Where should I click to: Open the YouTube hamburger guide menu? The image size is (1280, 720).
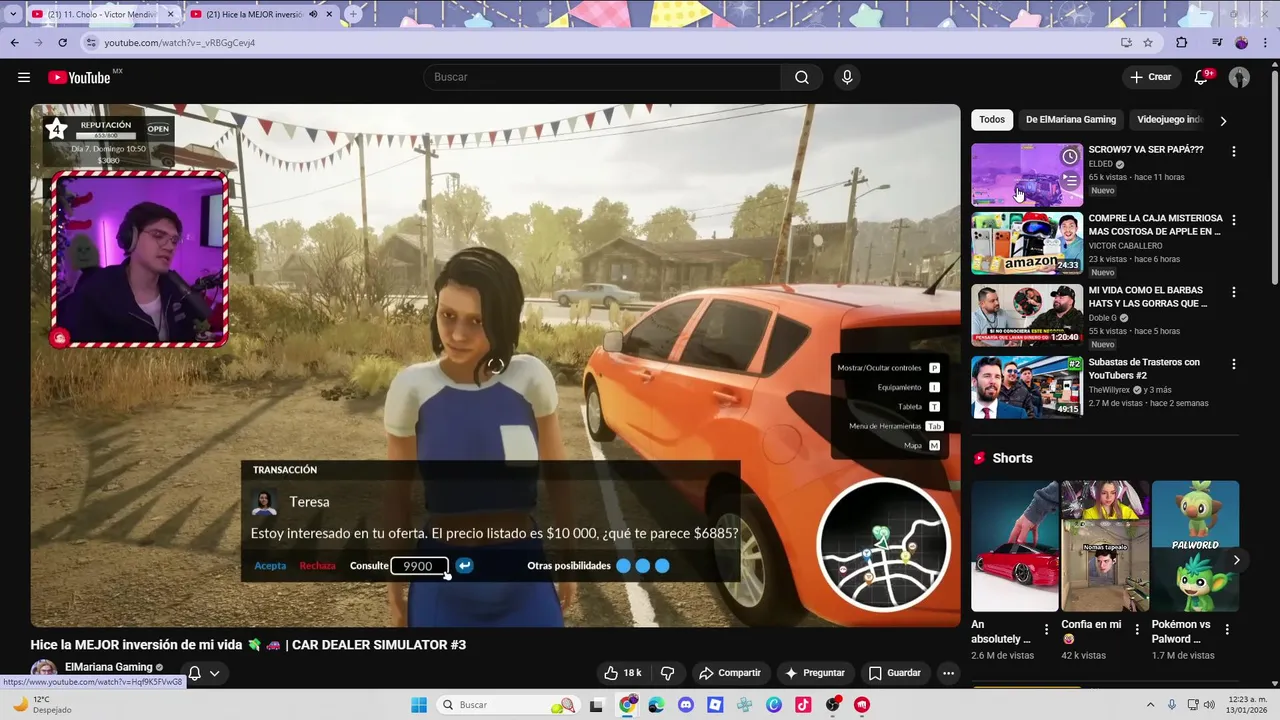(x=24, y=77)
